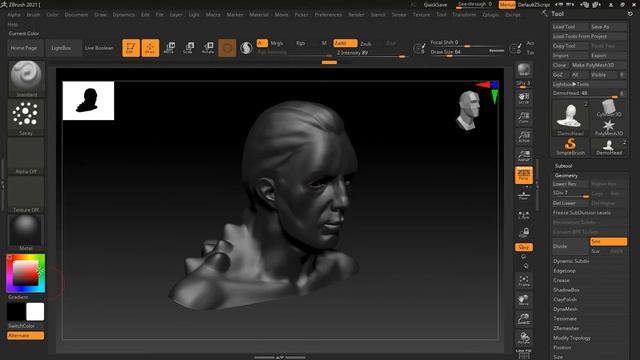Click the sculptris pro swirl icon
The width and height of the screenshot is (640, 360).
coord(246,48)
